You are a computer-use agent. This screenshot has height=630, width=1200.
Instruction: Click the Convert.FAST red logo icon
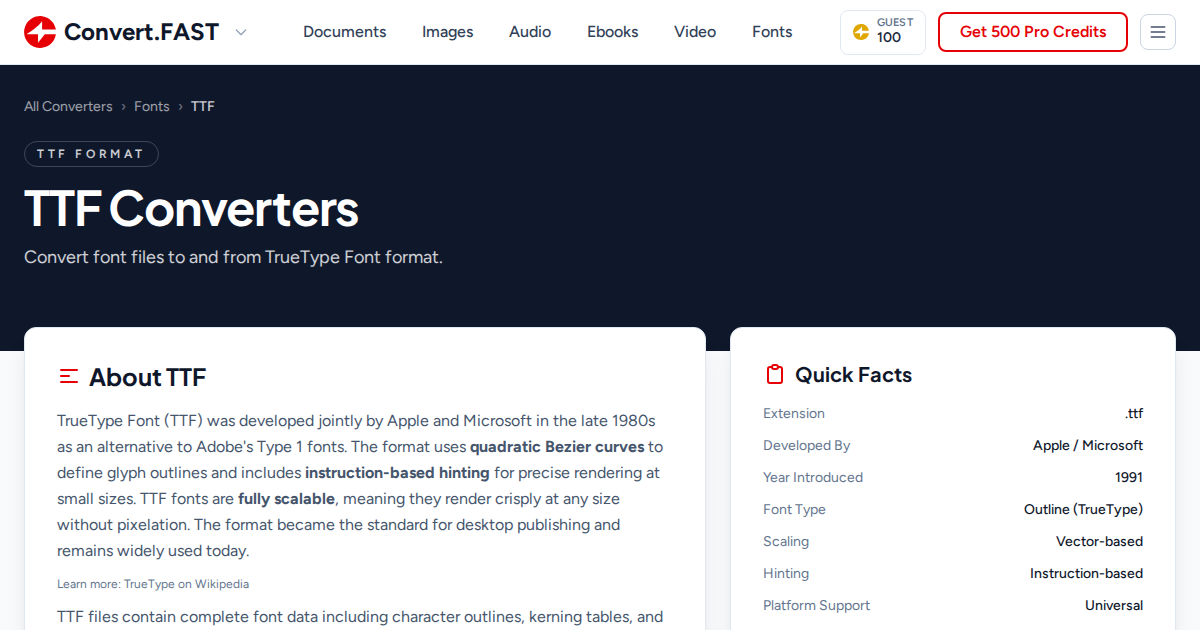click(40, 32)
